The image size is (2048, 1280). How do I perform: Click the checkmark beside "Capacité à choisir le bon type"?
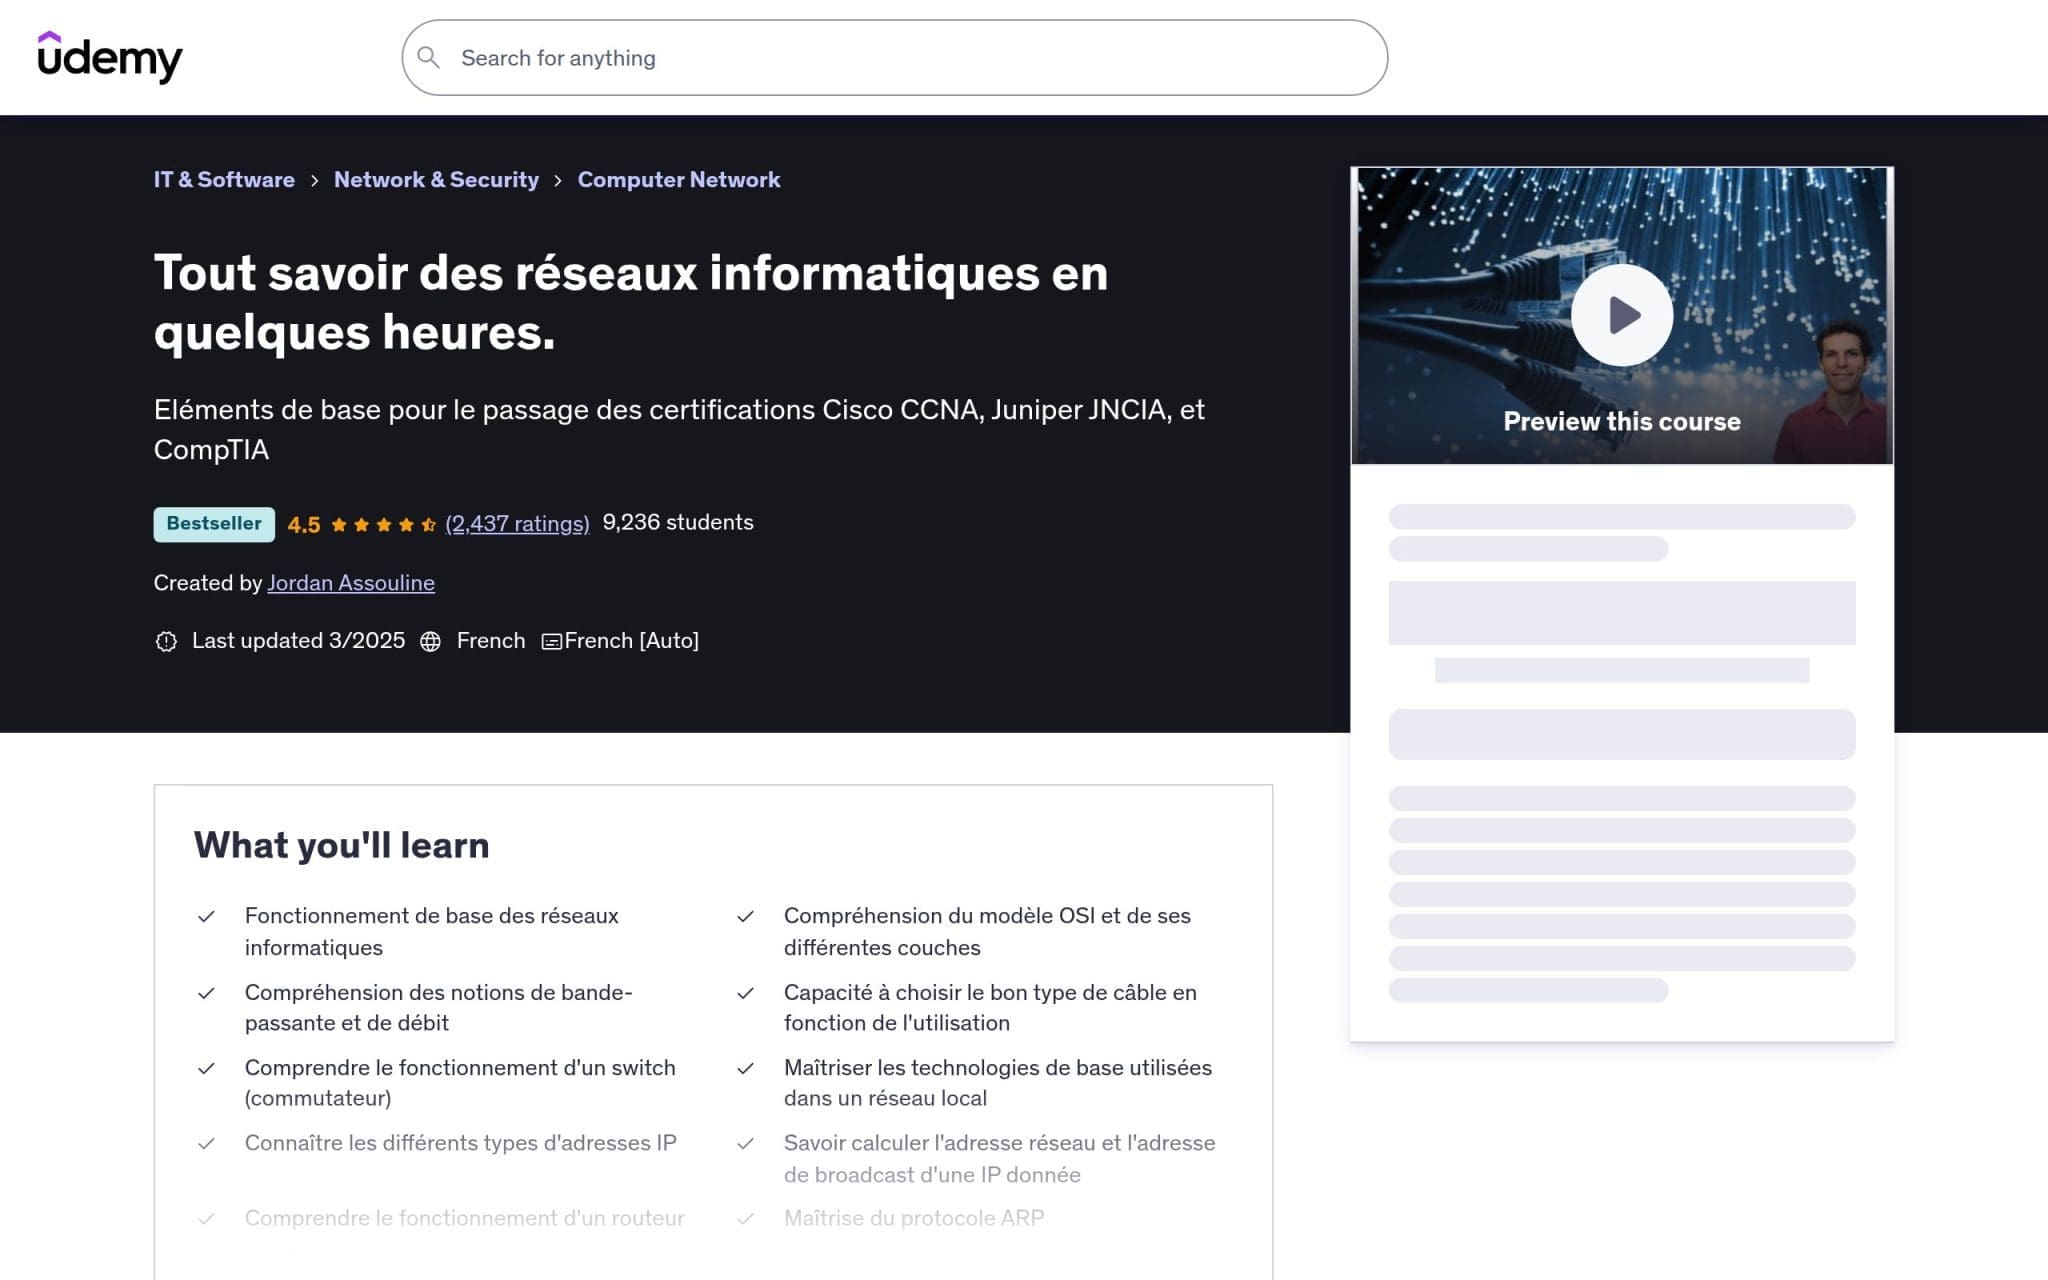pyautogui.click(x=745, y=993)
